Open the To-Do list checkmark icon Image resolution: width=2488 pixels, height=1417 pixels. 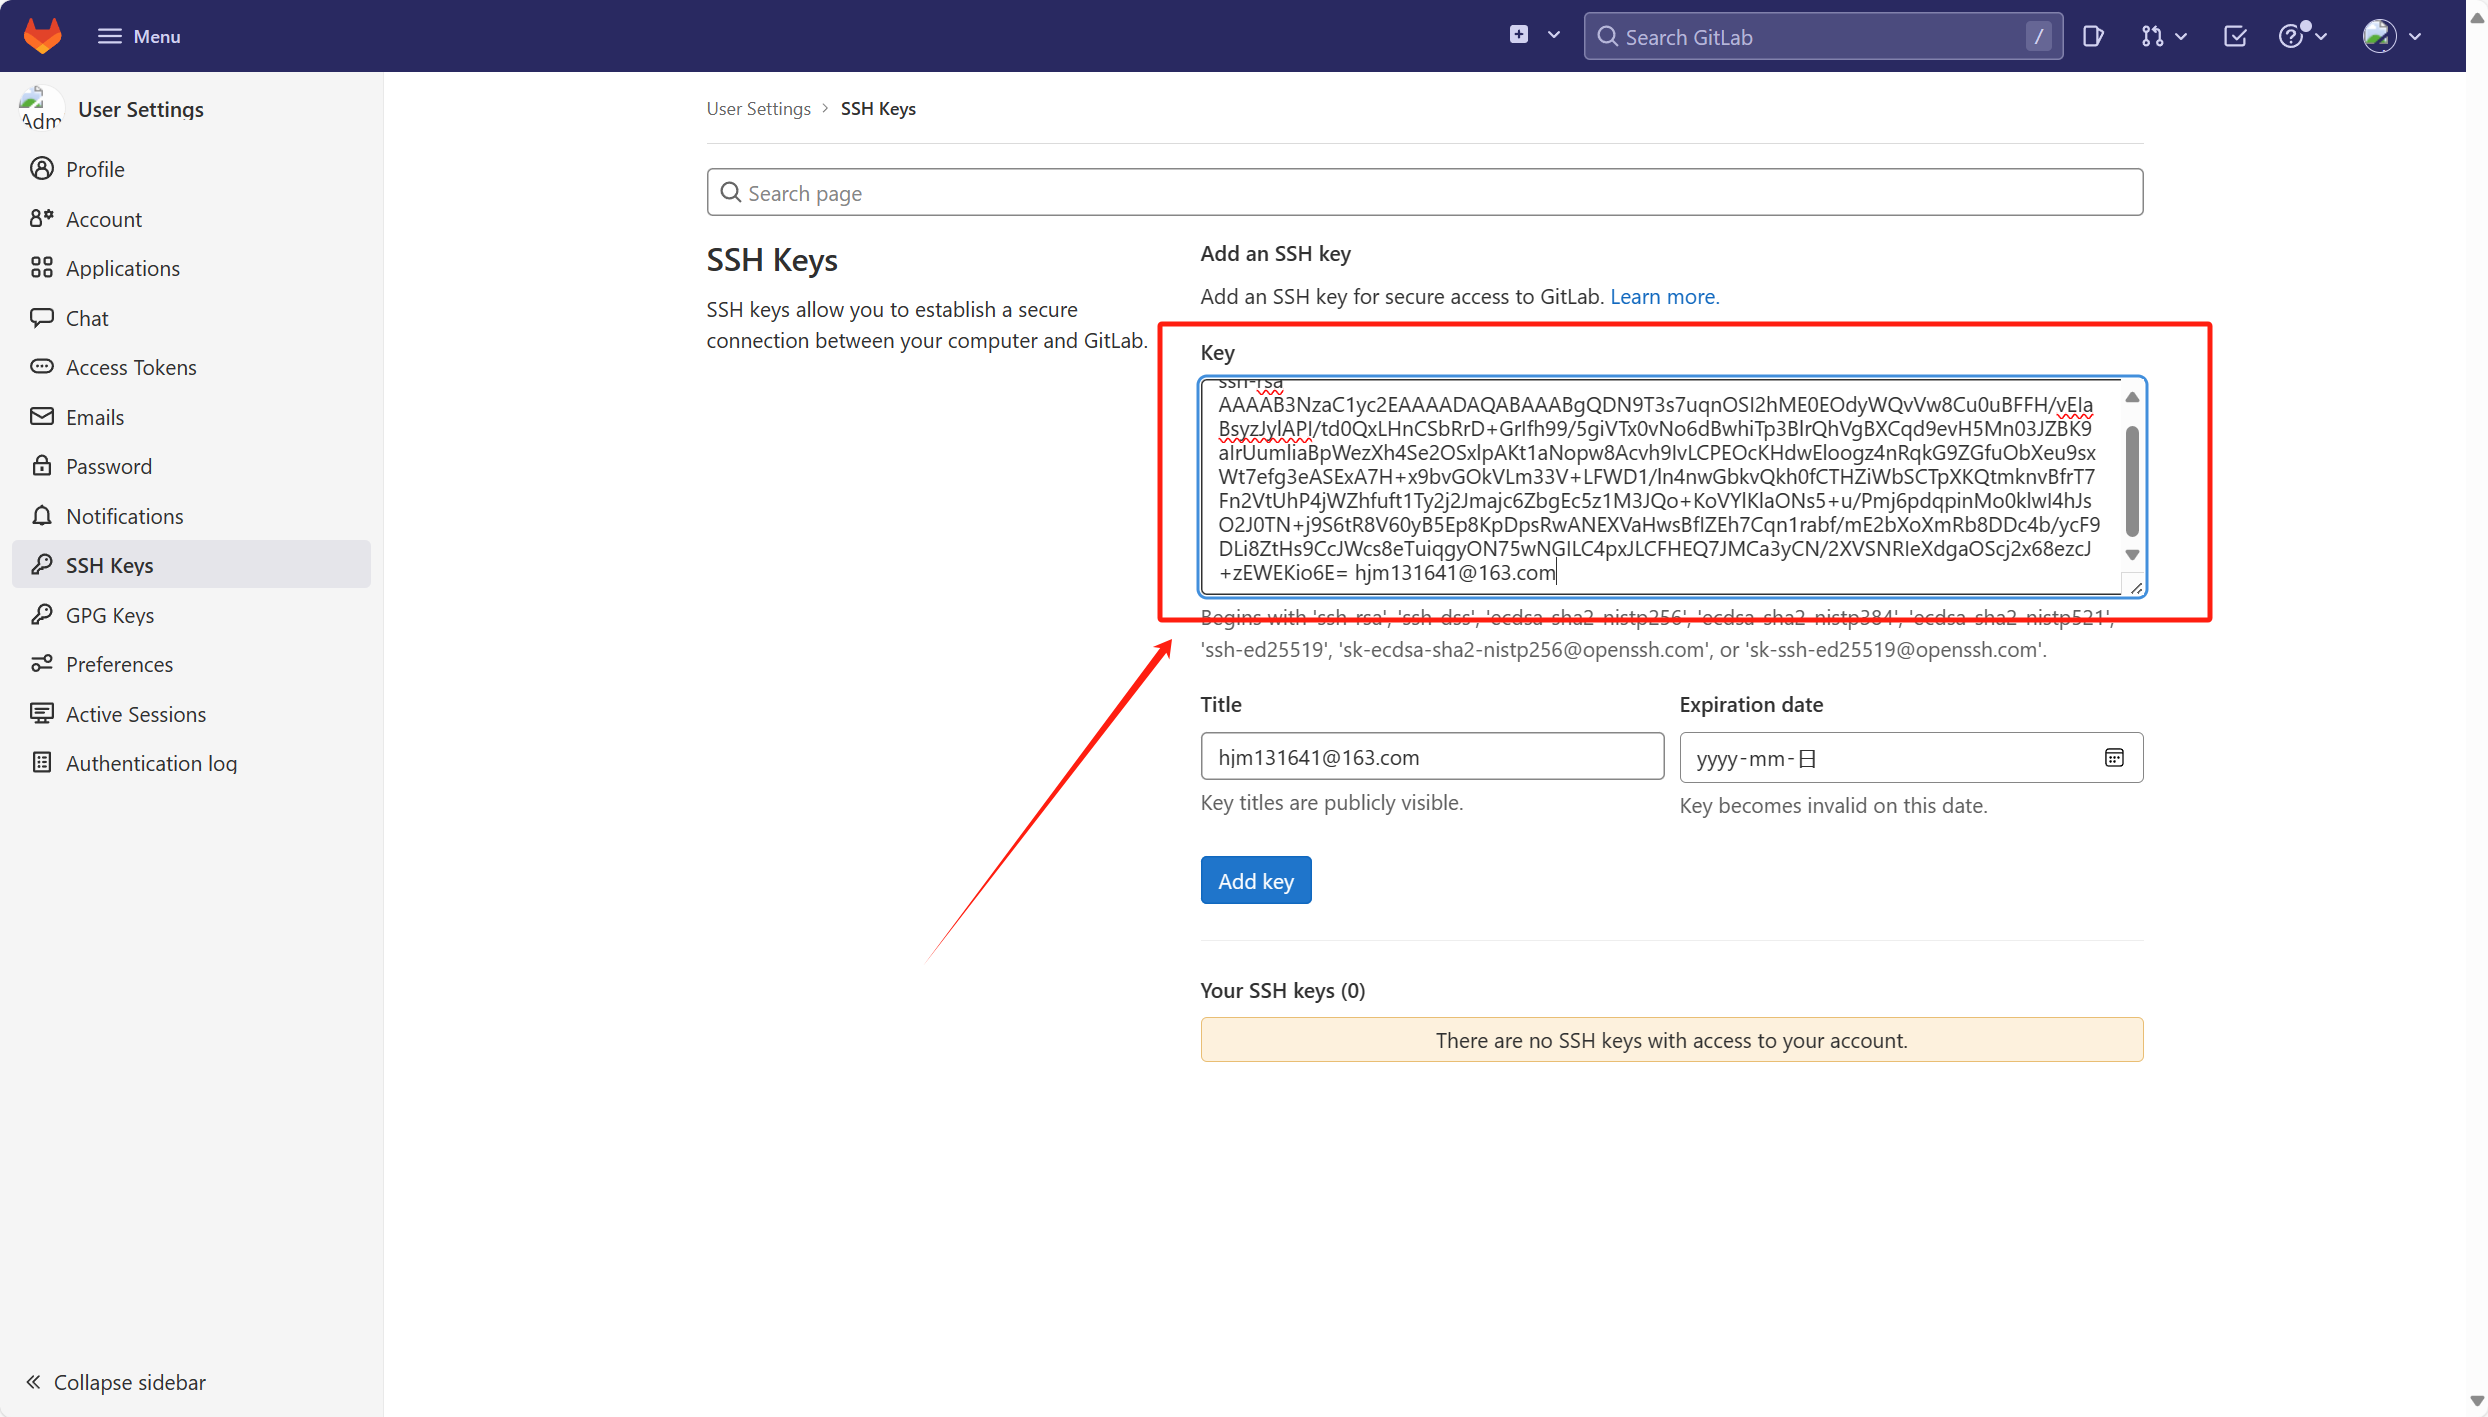(2235, 37)
